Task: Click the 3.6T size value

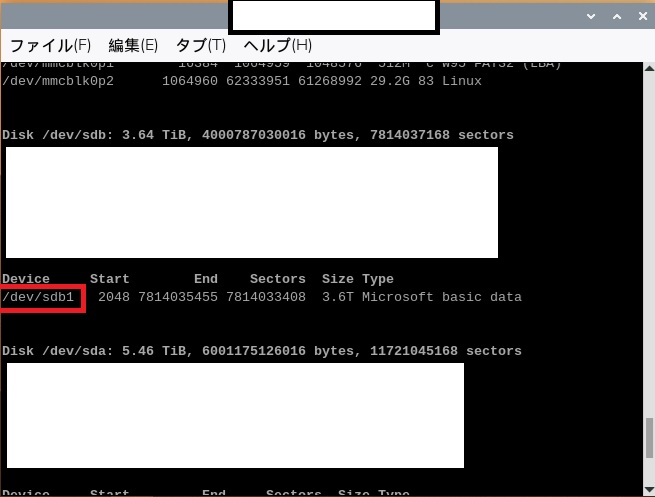Action: 338,298
